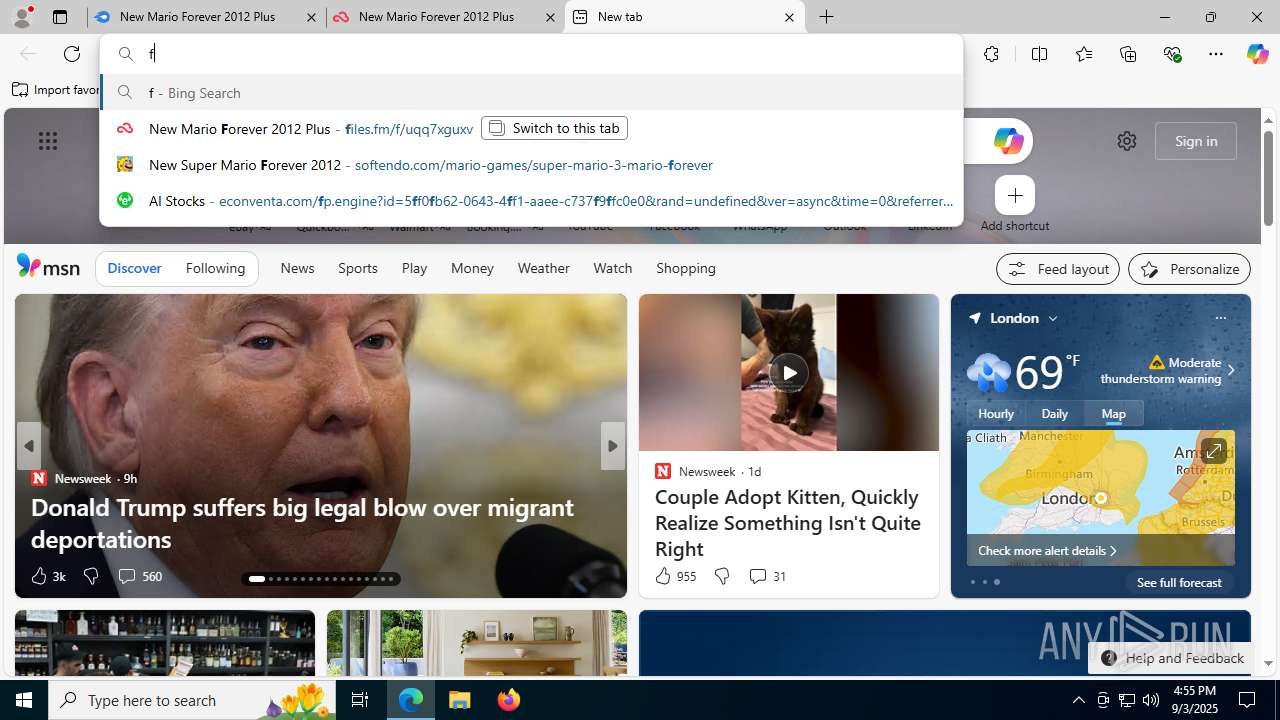This screenshot has width=1280, height=720.
Task: Open the Shopping menu item
Action: point(686,268)
